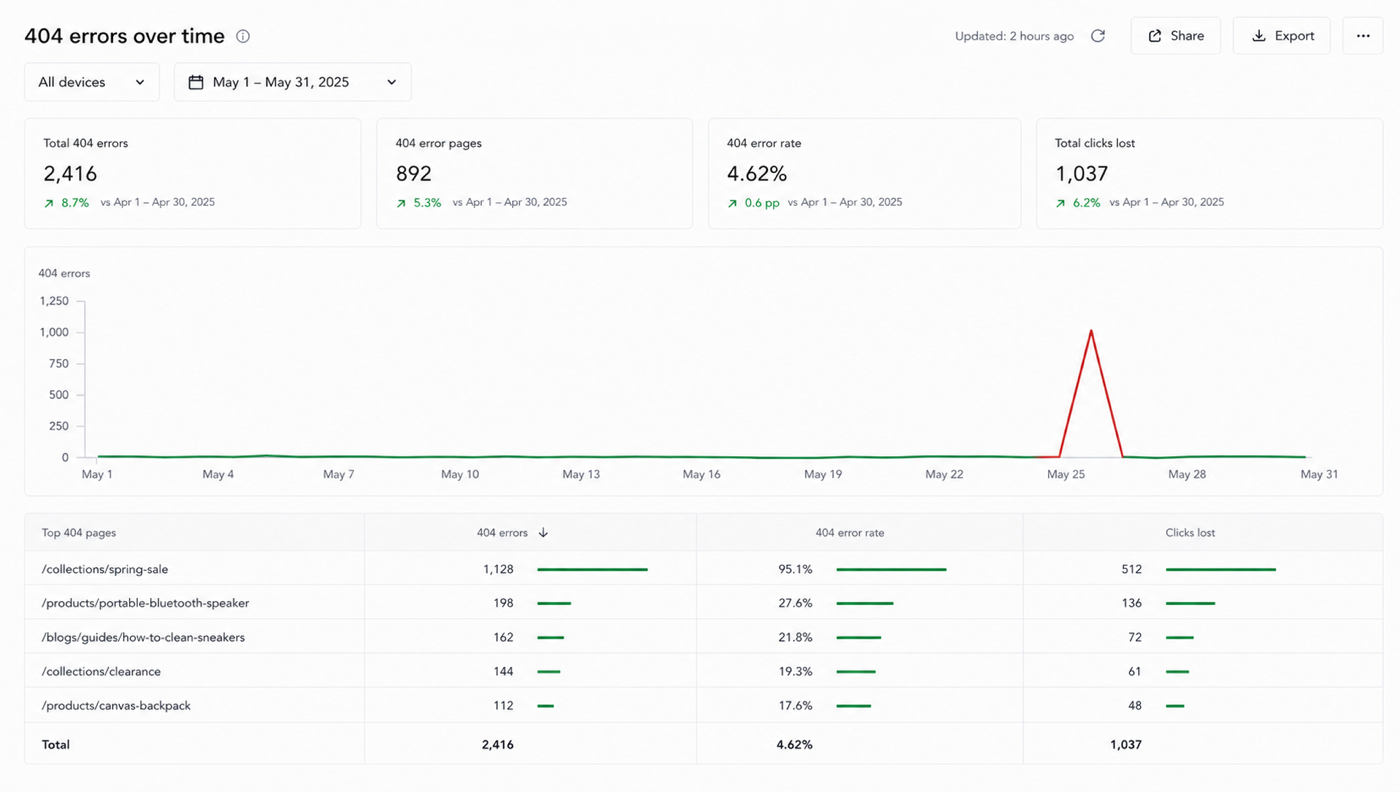The height and width of the screenshot is (792, 1400).
Task: Click the trend arrow in the 404 error rate card
Action: 733,203
